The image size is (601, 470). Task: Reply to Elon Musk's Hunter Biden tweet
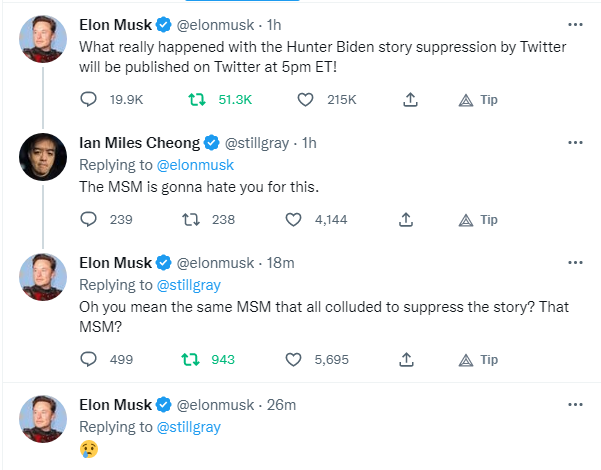click(88, 100)
